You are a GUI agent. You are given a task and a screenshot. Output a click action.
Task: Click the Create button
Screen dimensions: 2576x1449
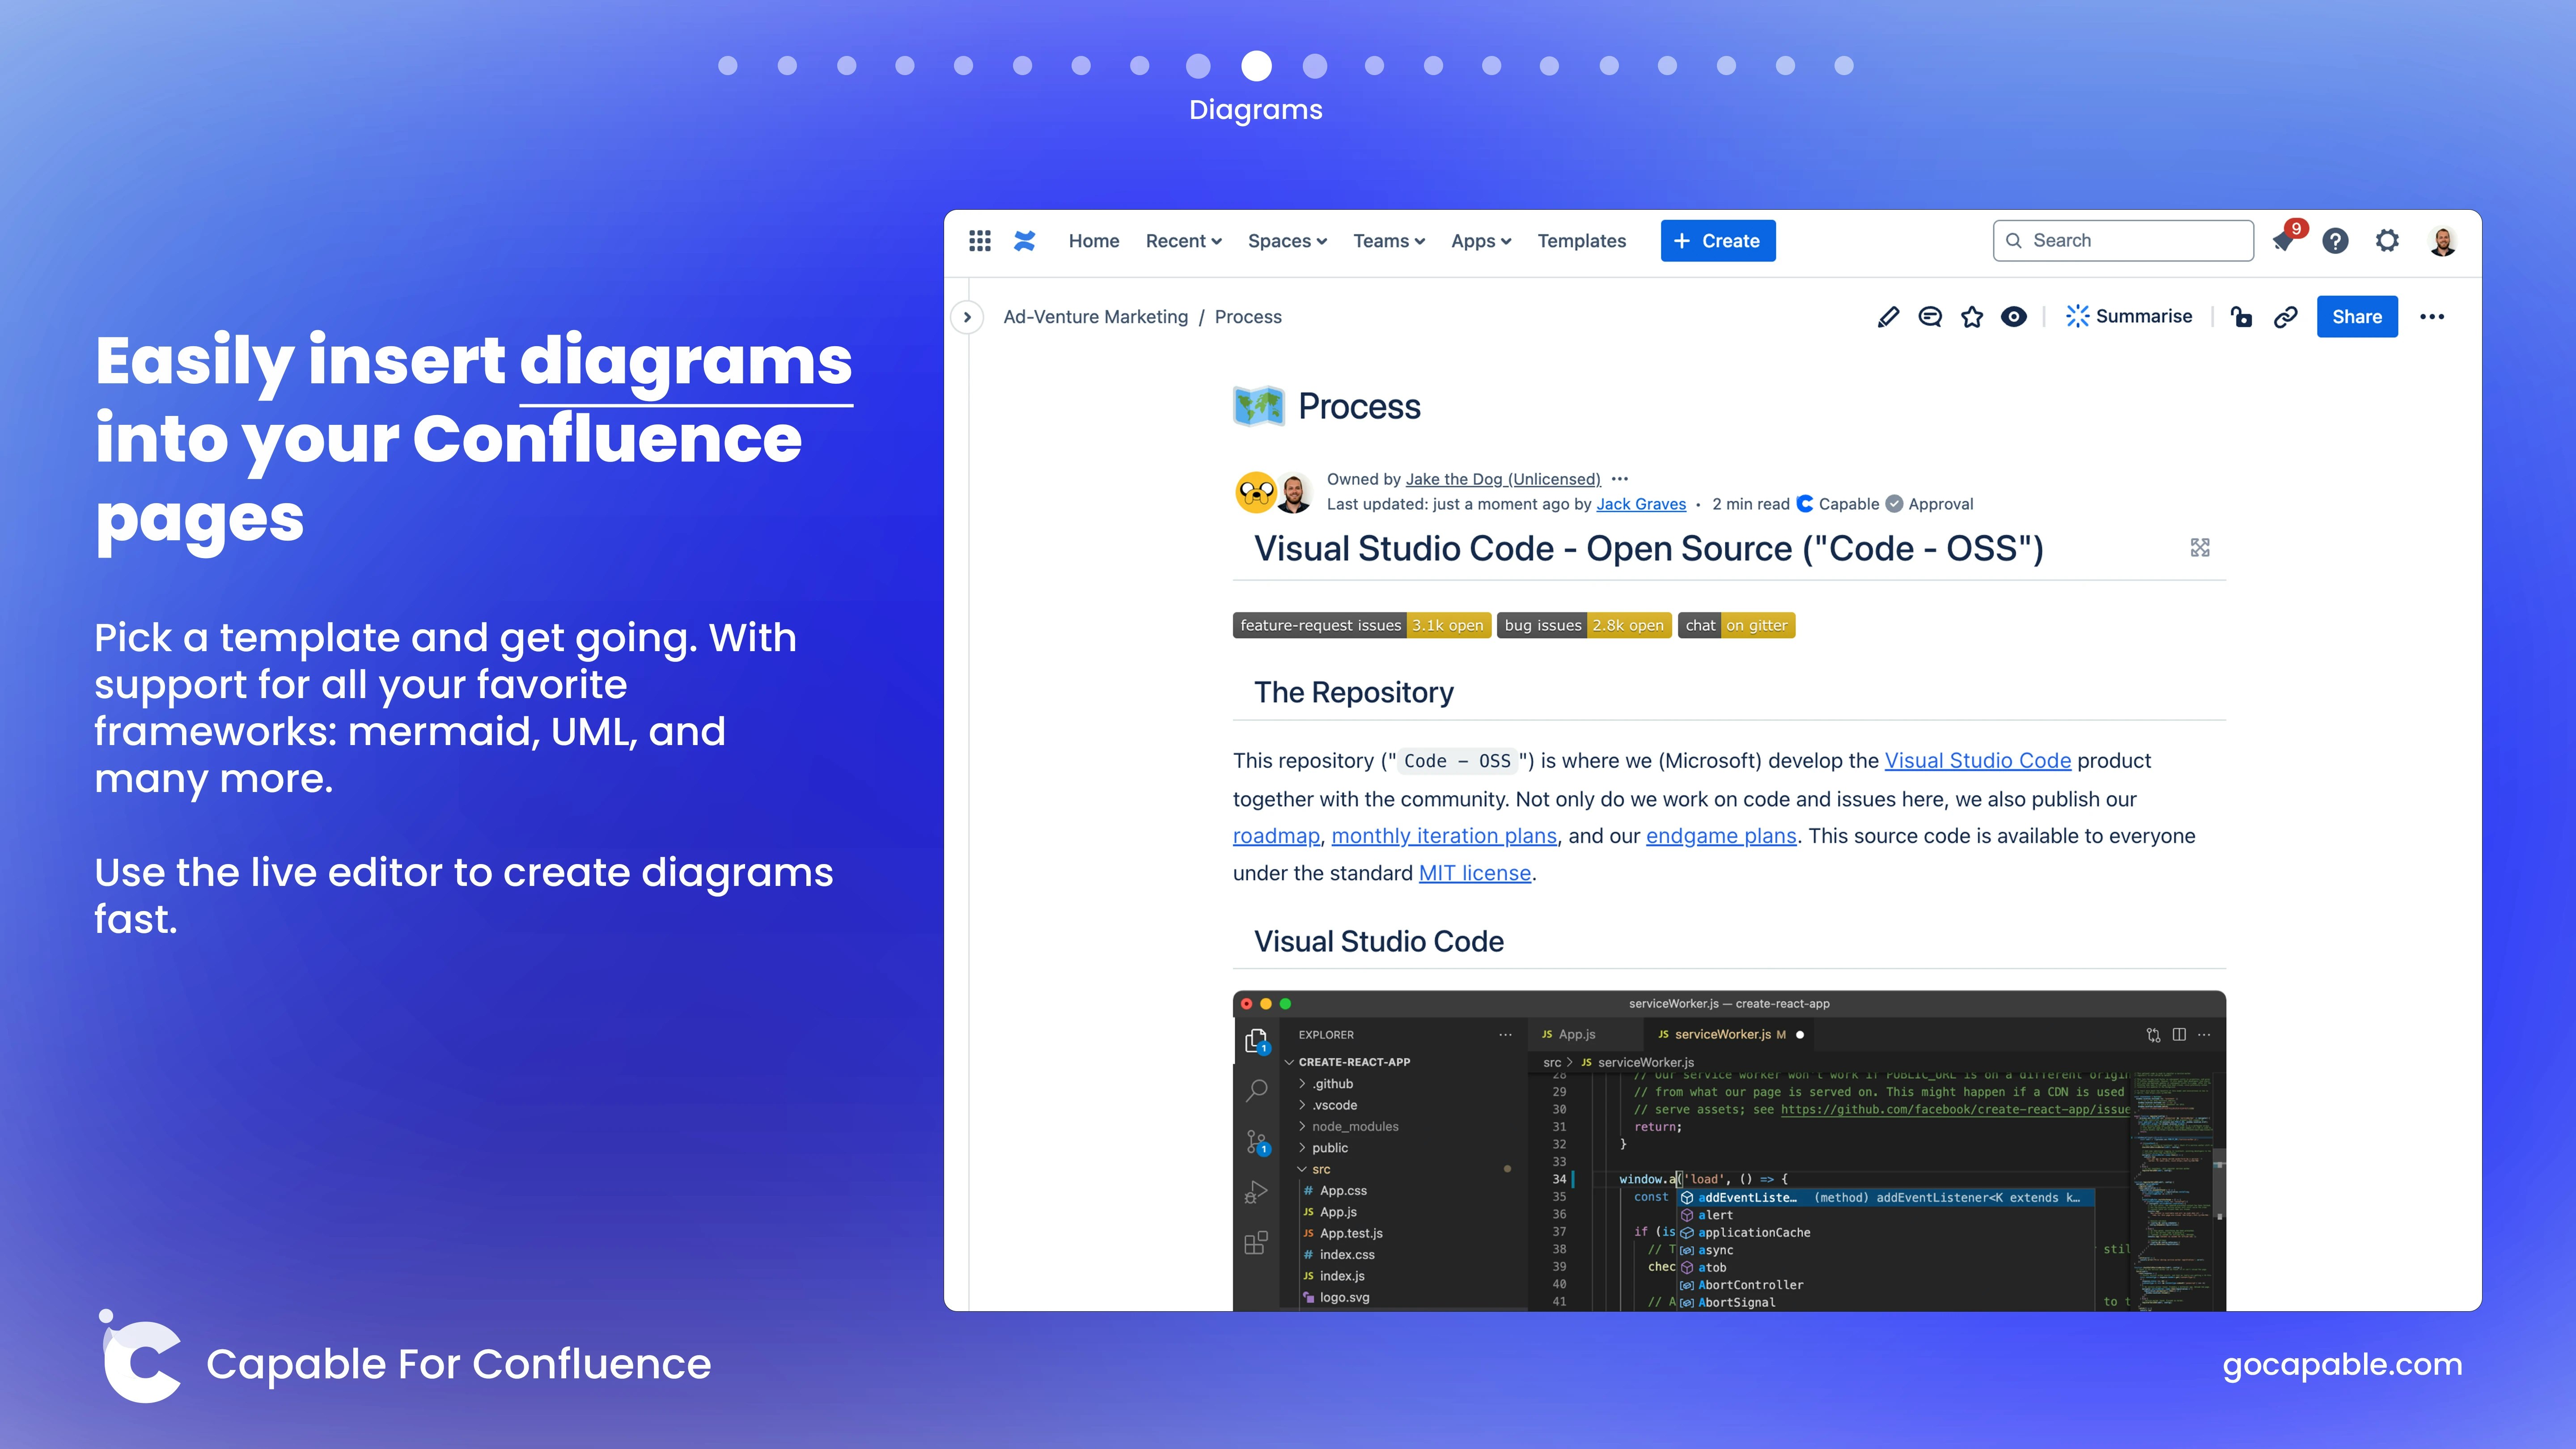pyautogui.click(x=1718, y=241)
